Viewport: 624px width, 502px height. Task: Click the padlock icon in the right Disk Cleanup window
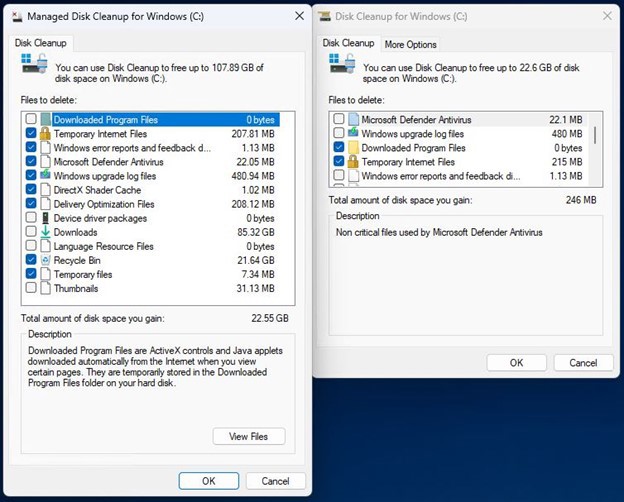point(352,162)
